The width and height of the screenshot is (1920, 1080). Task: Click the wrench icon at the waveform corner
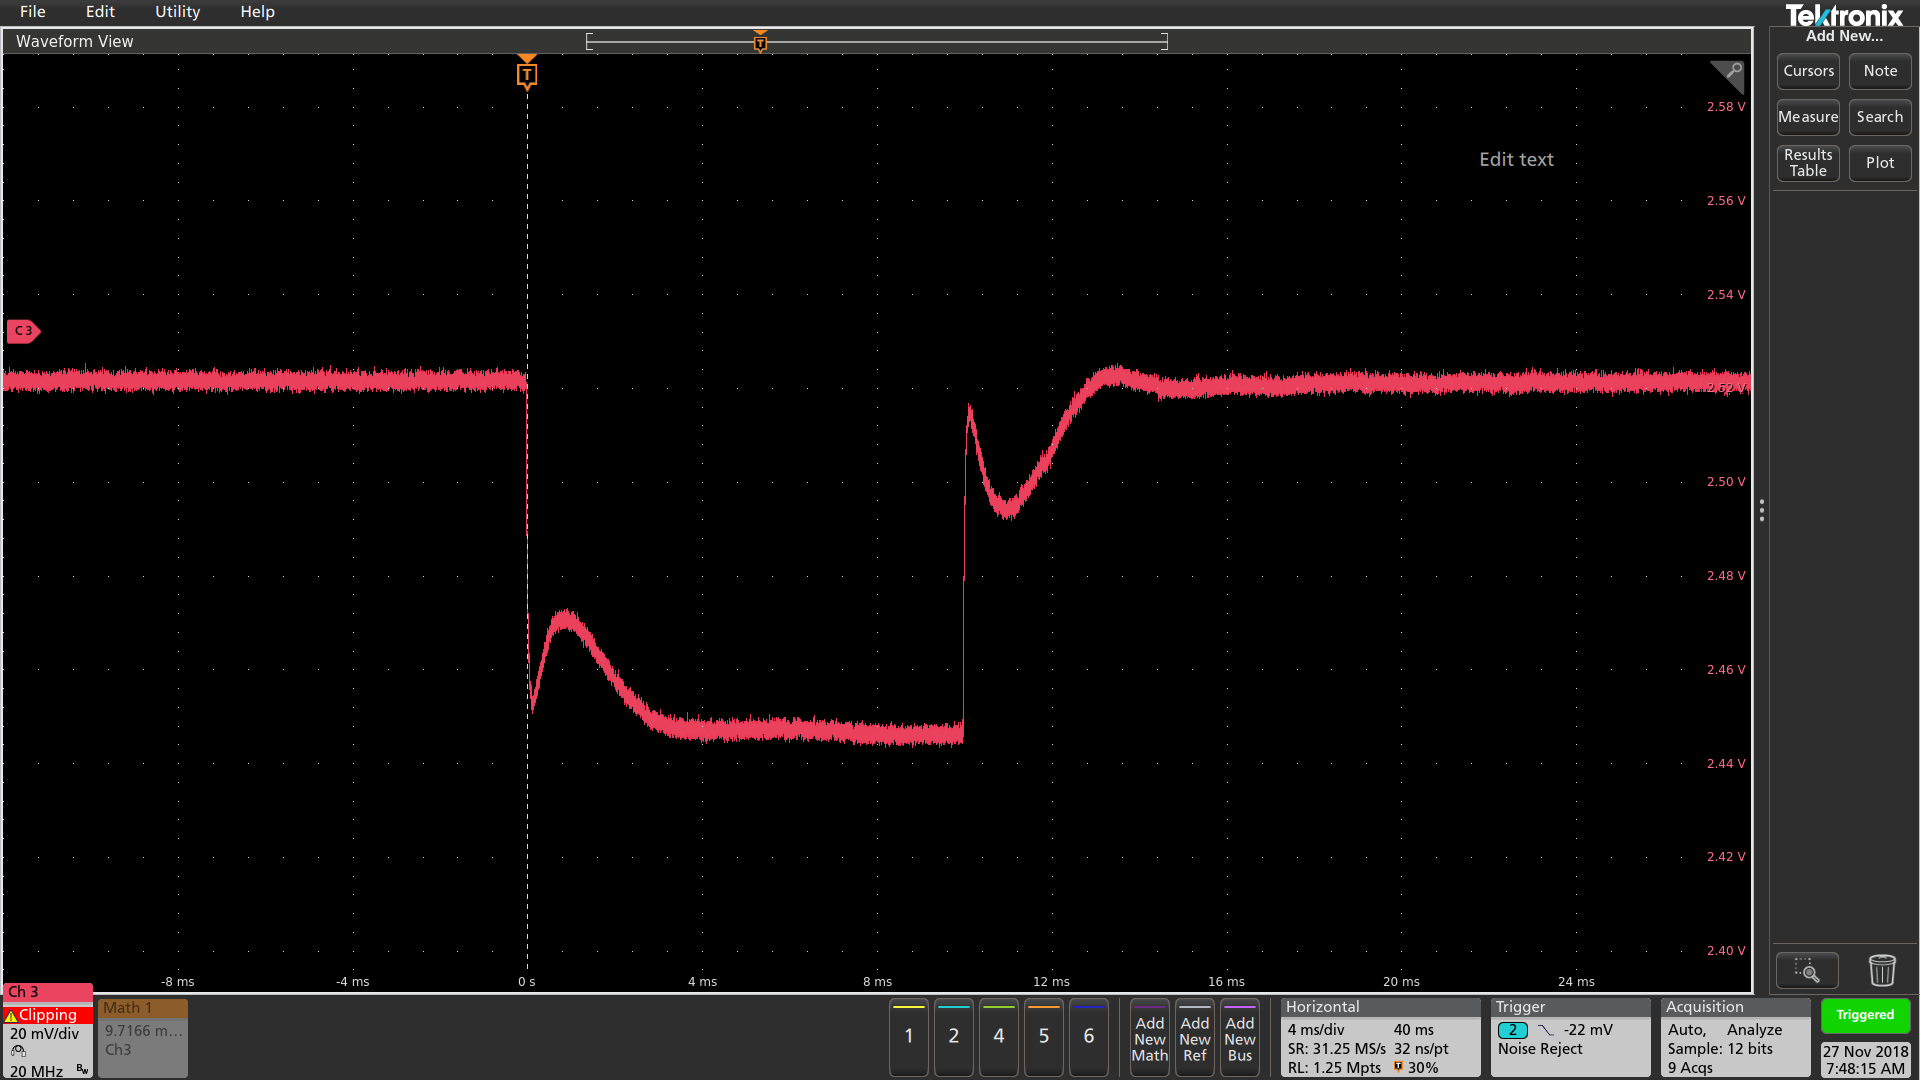1731,73
